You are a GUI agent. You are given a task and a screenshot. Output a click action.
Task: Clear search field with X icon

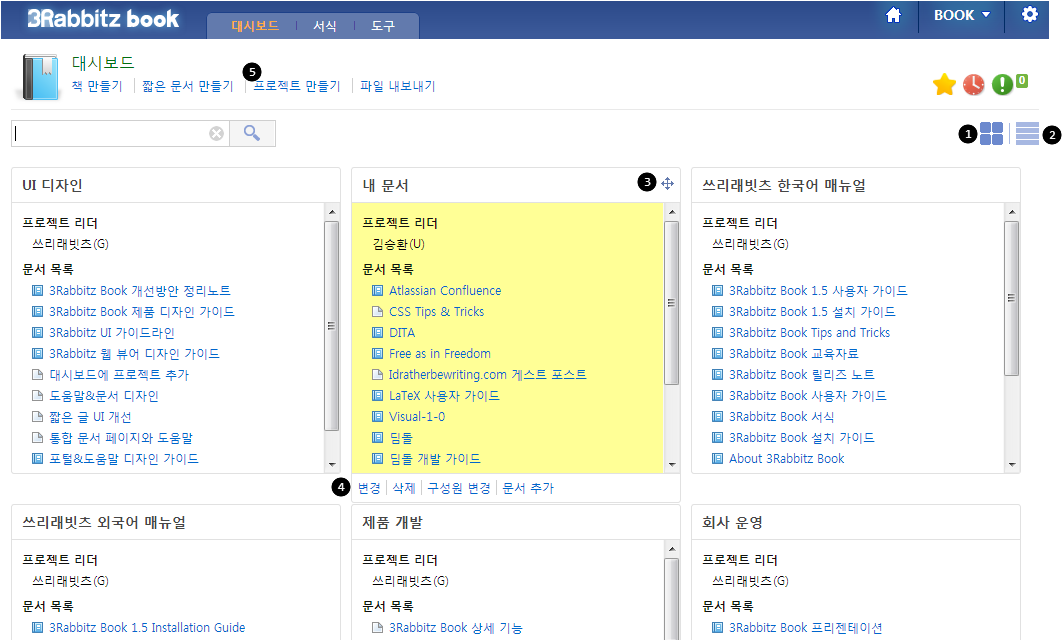pyautogui.click(x=216, y=134)
